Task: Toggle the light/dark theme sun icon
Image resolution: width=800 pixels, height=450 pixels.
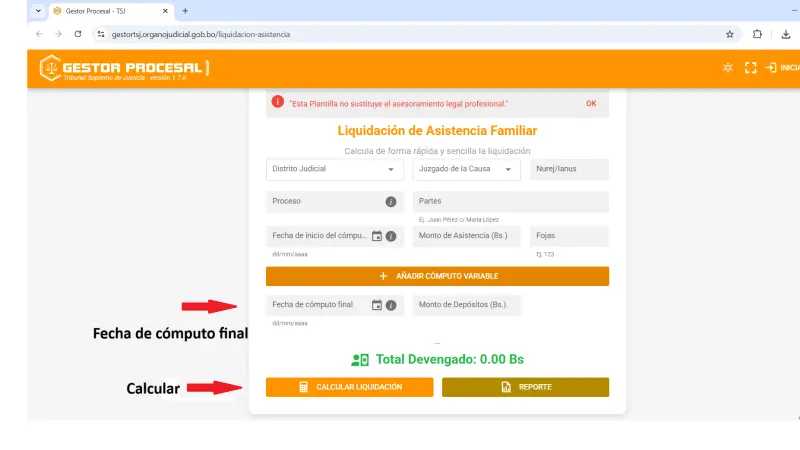Action: pos(727,68)
